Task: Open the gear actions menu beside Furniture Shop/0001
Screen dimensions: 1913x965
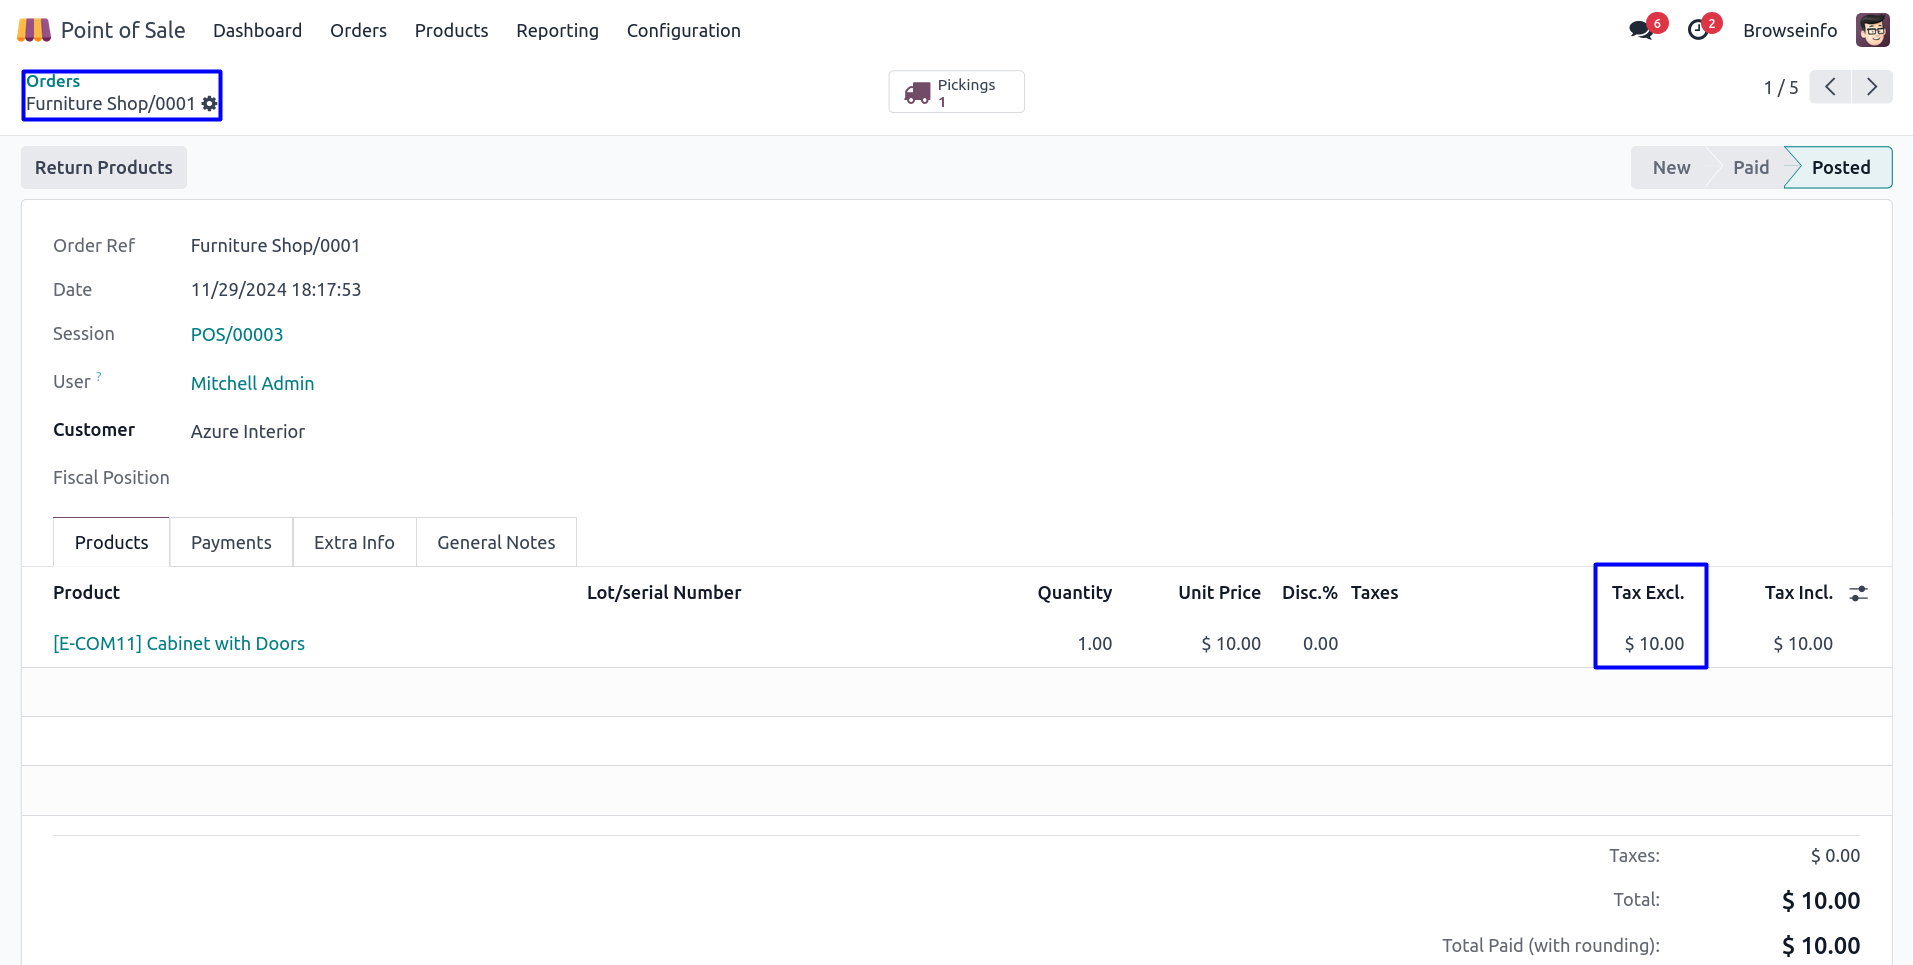Action: click(x=209, y=104)
